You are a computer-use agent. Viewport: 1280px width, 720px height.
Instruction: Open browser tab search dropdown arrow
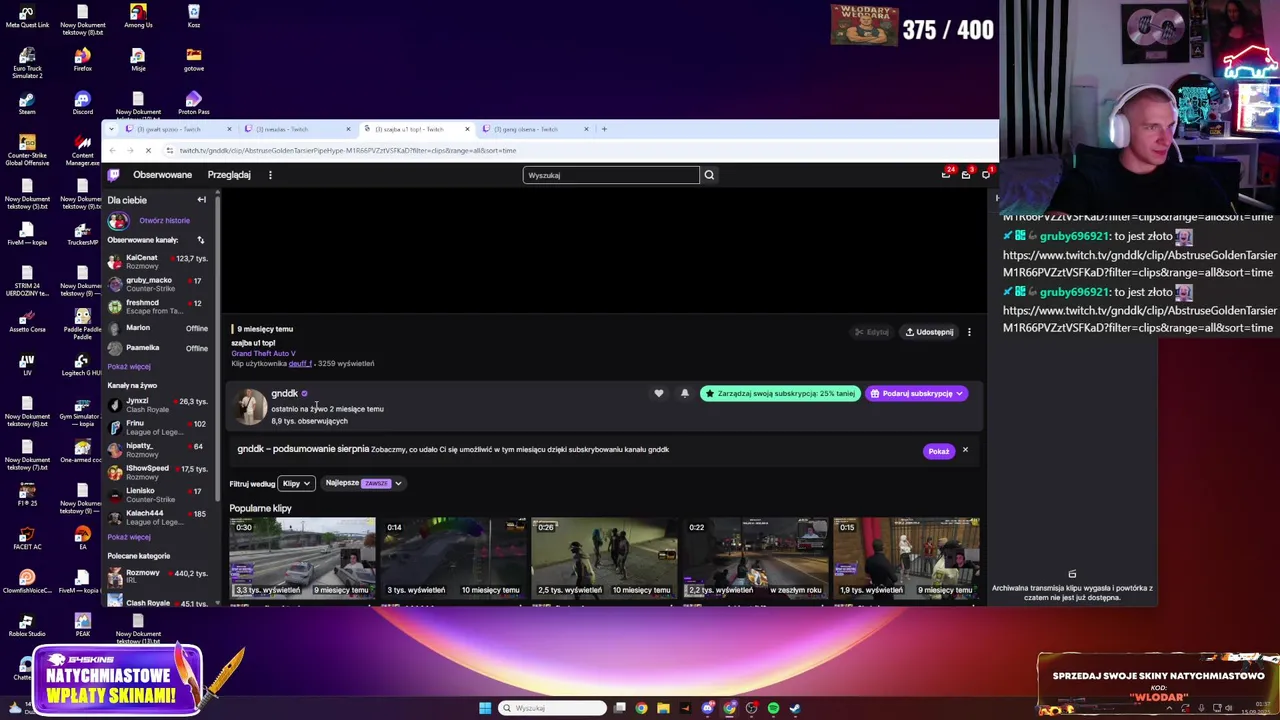pyautogui.click(x=111, y=129)
